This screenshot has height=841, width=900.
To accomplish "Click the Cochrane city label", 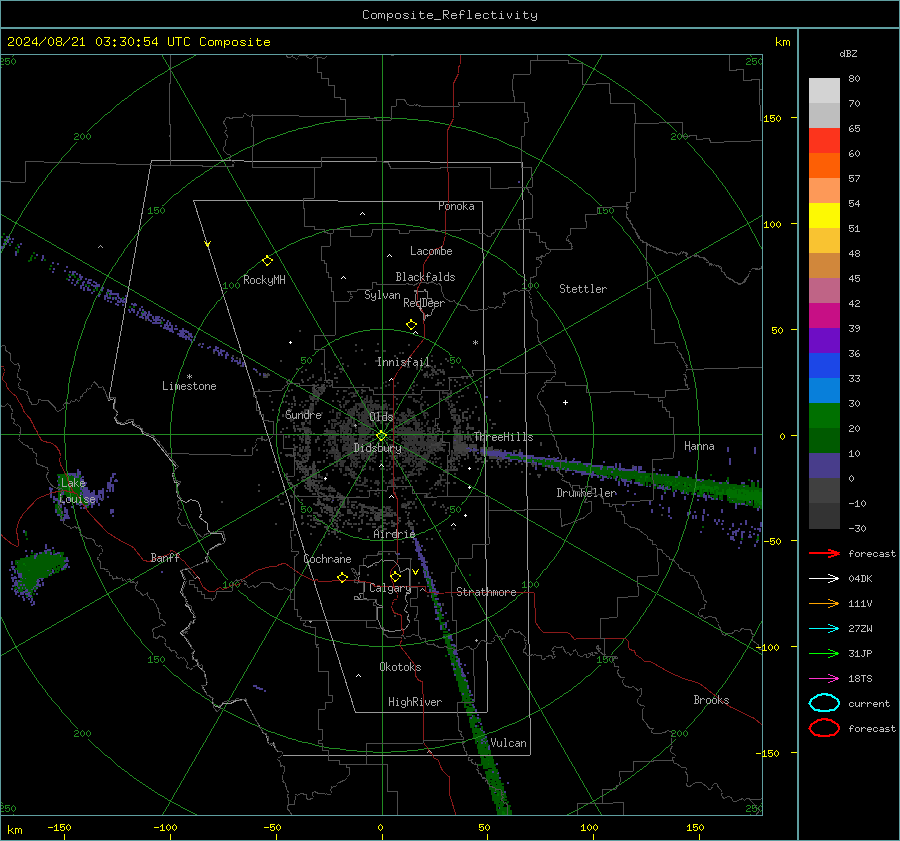I will [x=327, y=559].
